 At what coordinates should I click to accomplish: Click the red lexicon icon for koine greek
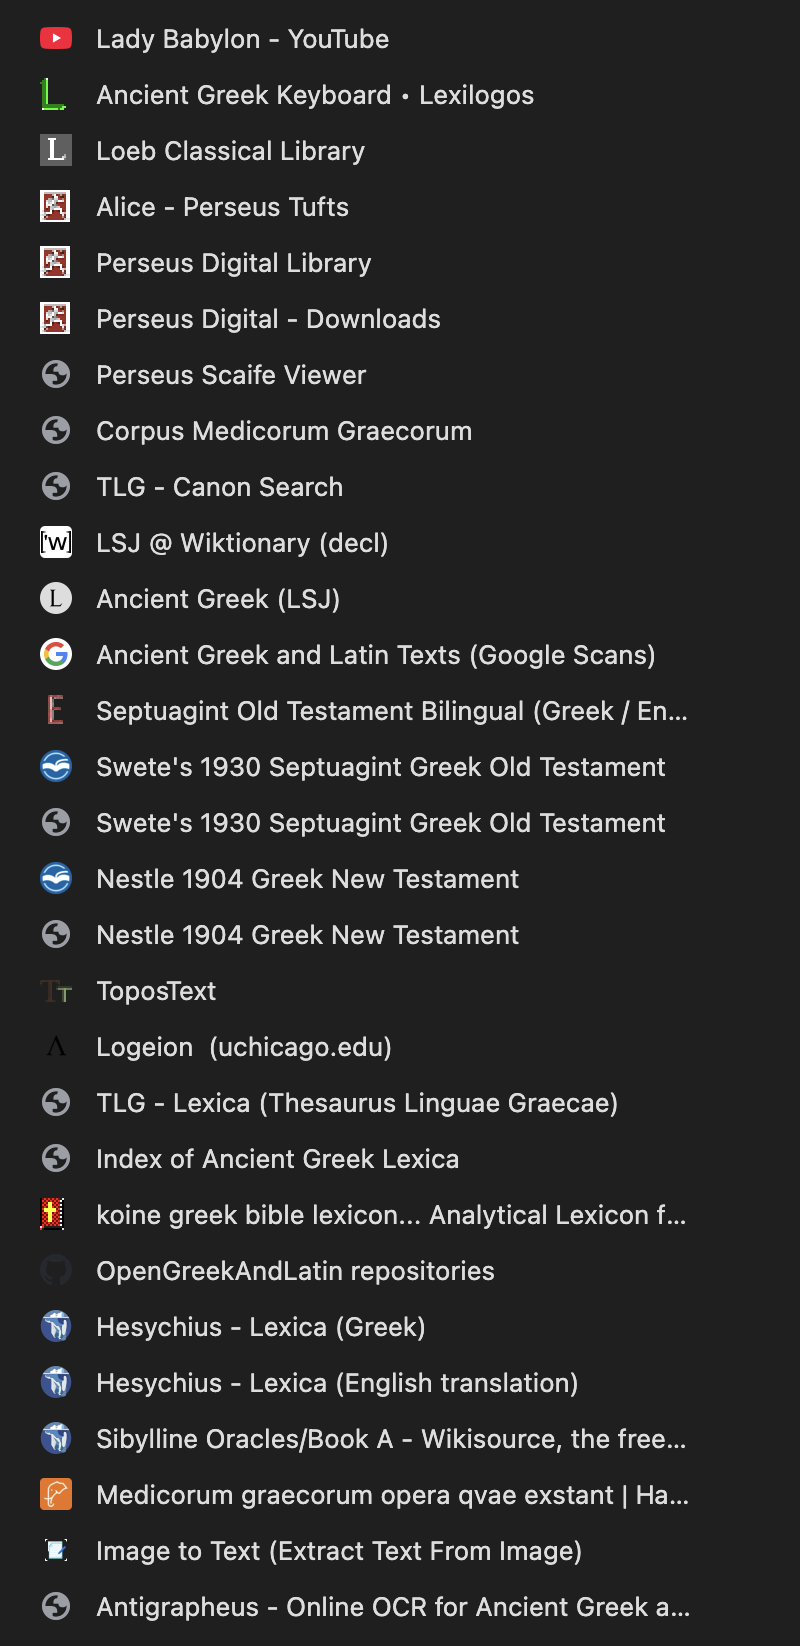[52, 1215]
